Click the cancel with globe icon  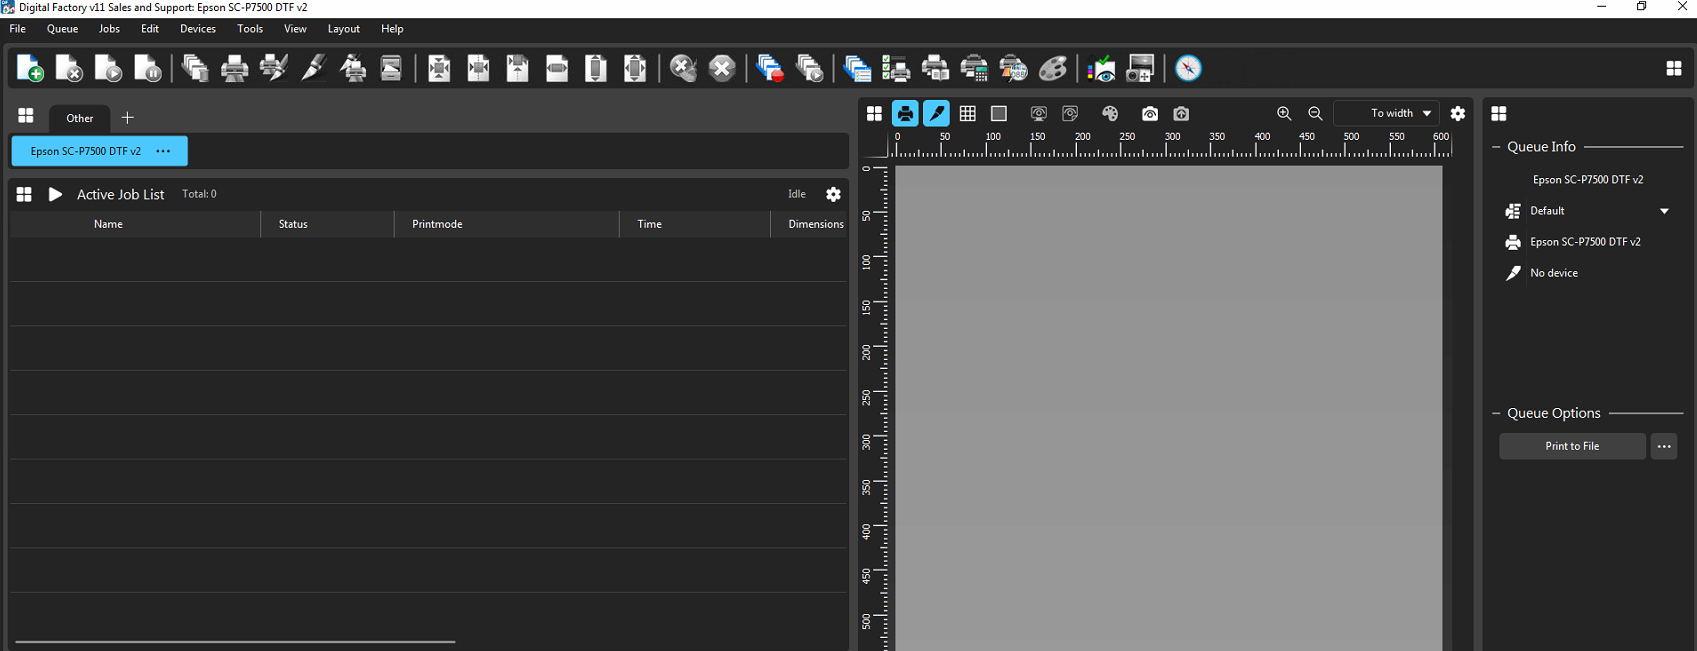coord(683,68)
